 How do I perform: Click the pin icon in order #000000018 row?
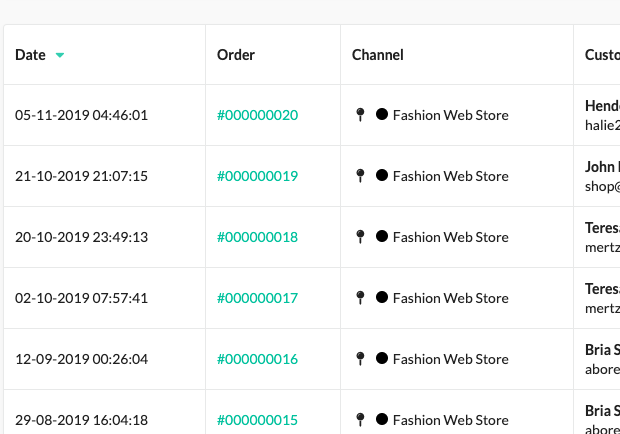pyautogui.click(x=360, y=237)
